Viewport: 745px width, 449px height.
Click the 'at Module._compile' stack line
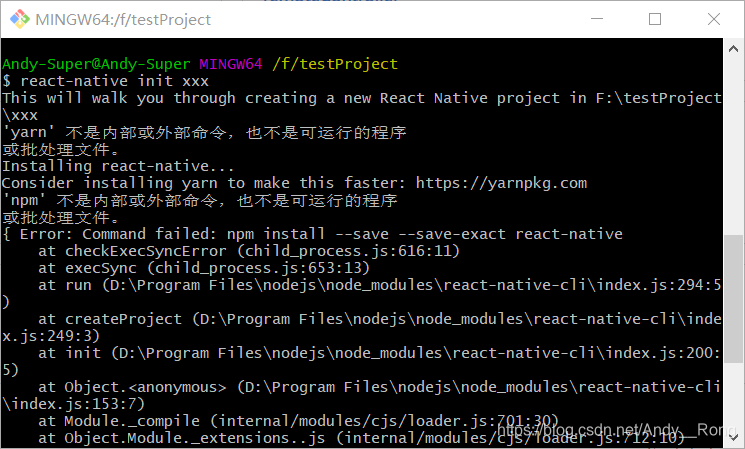298,421
